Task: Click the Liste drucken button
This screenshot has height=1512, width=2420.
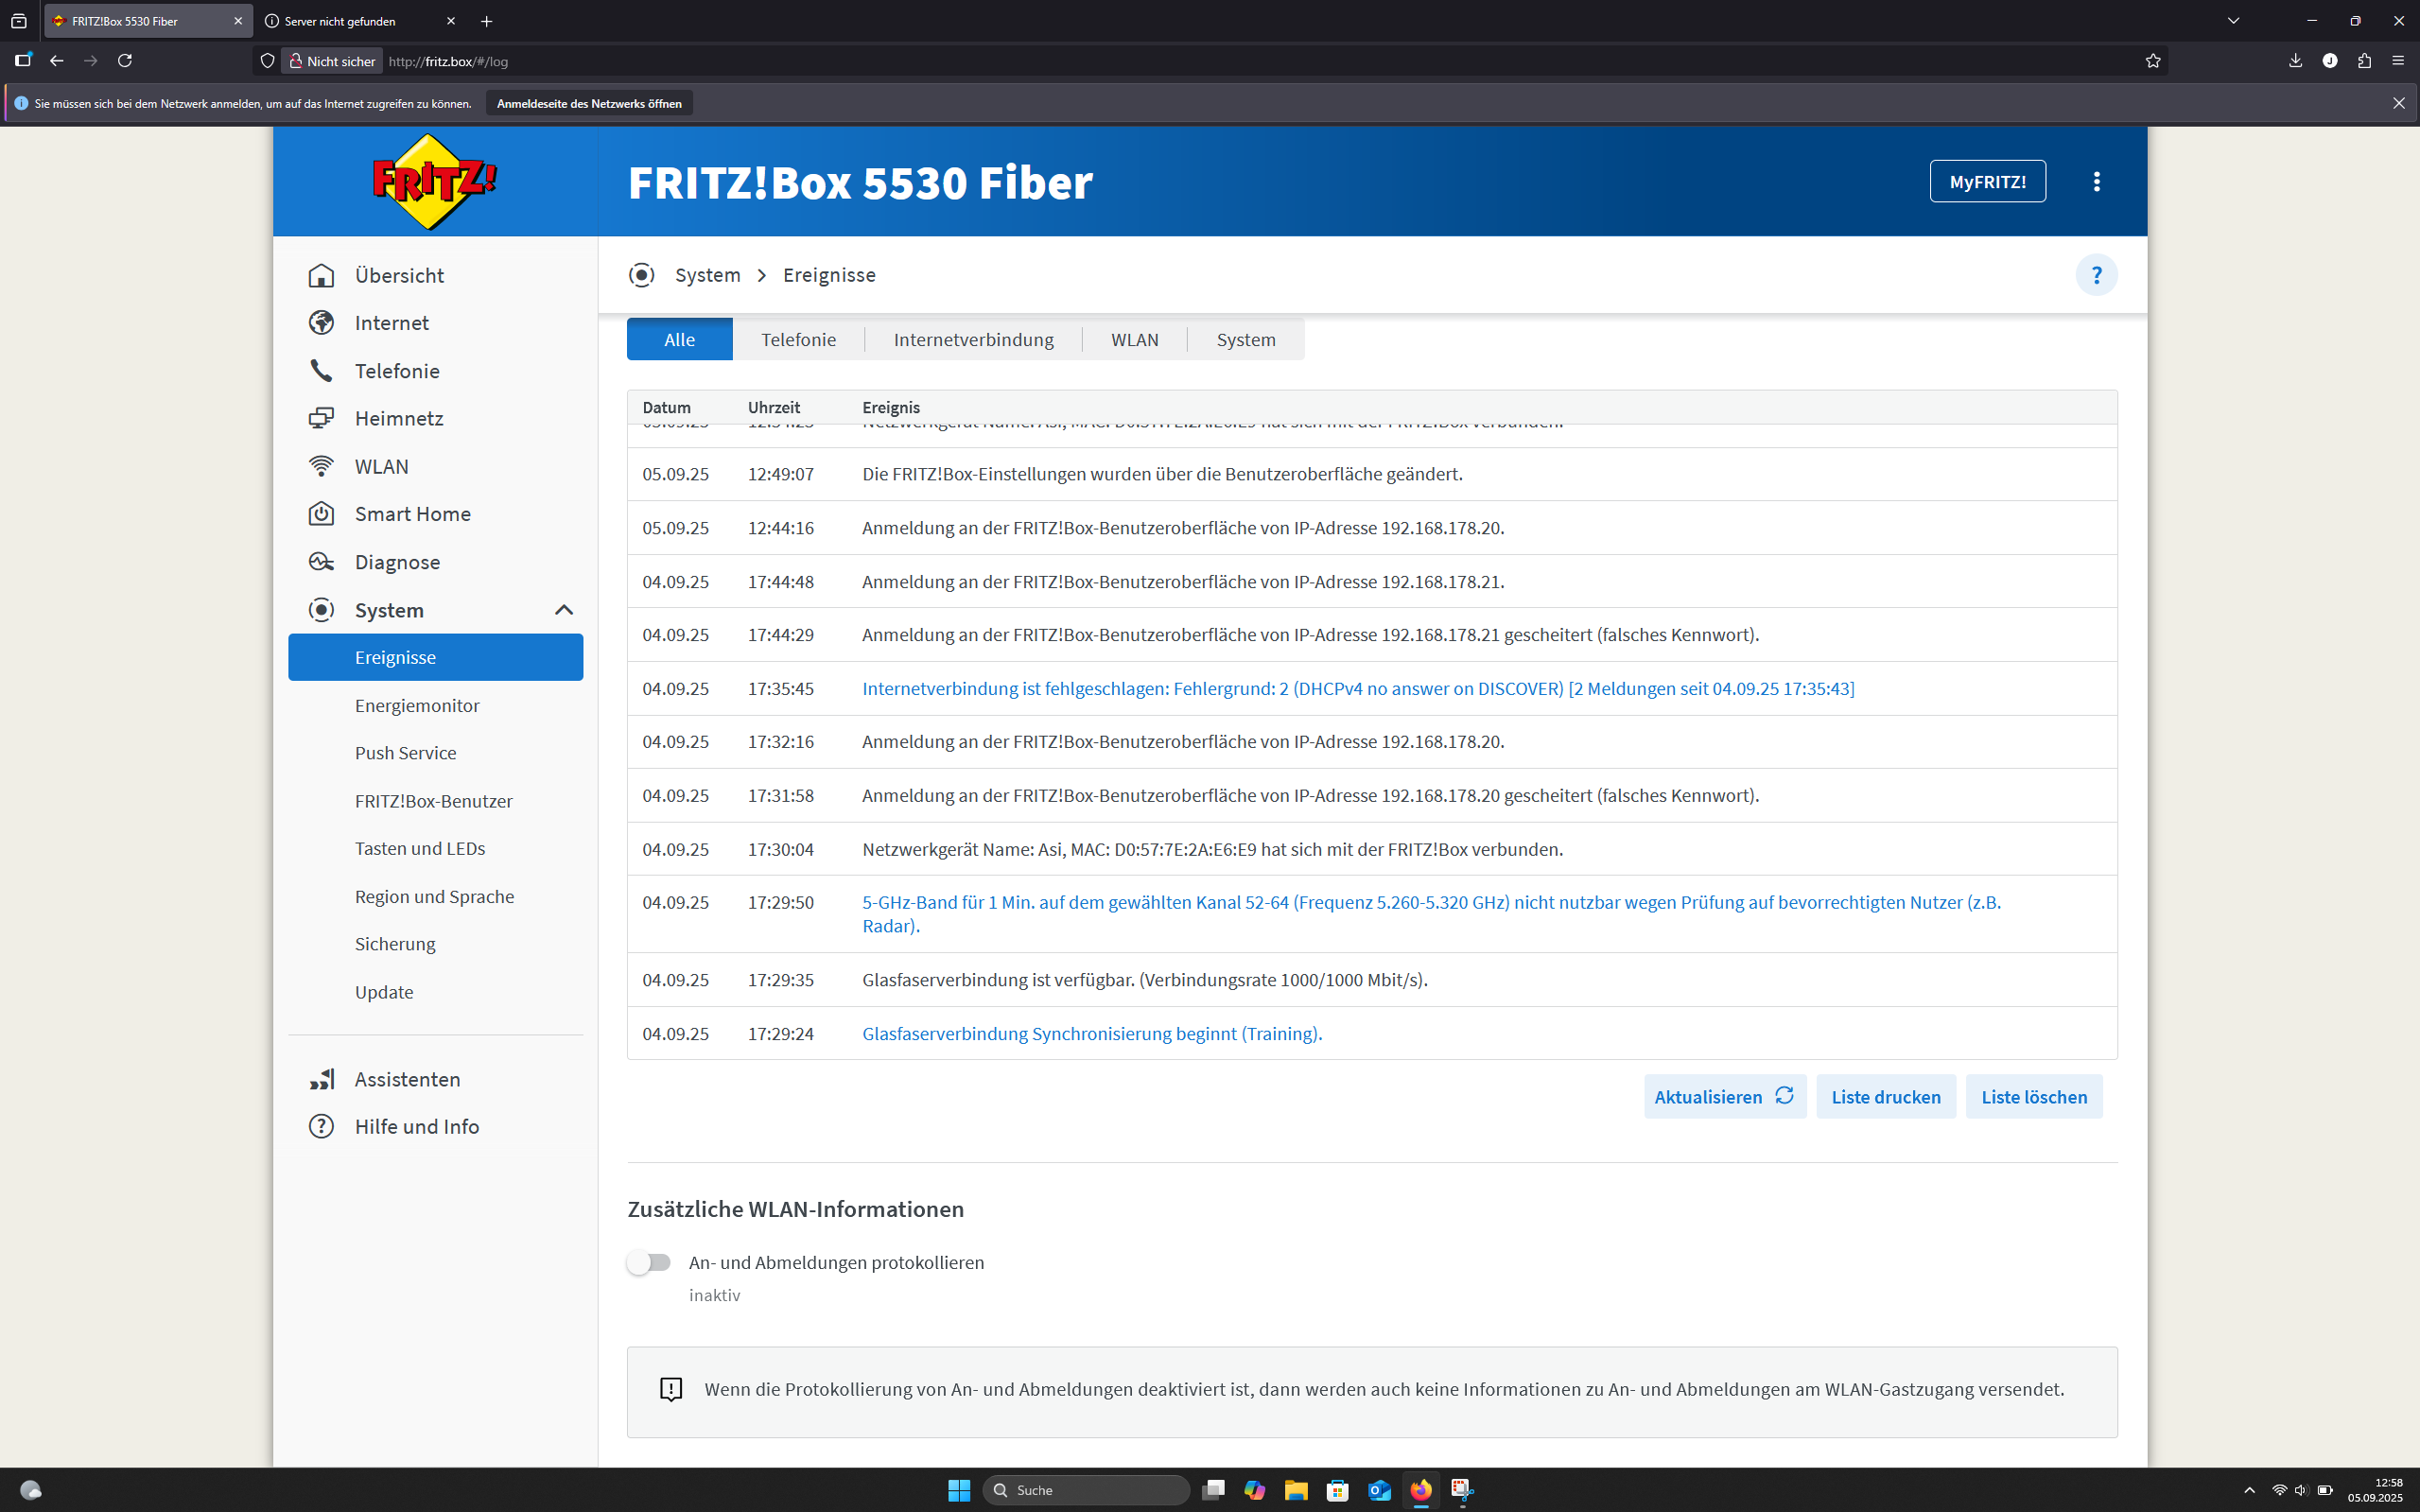Action: coord(1885,1097)
